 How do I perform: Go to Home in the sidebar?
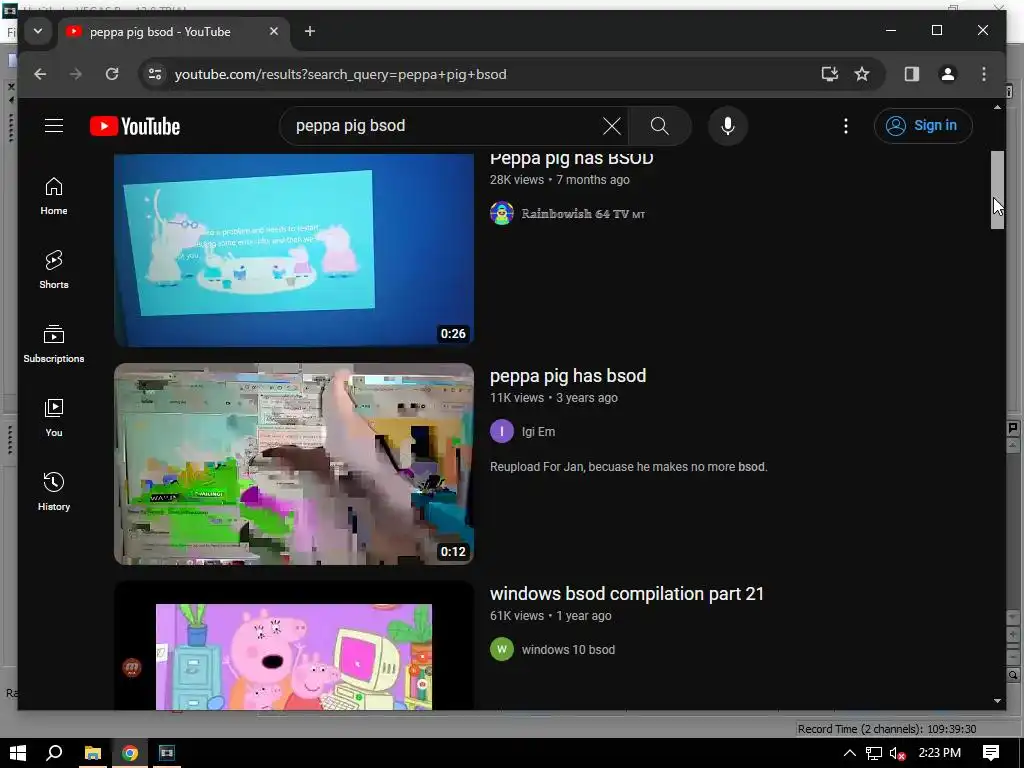click(54, 196)
